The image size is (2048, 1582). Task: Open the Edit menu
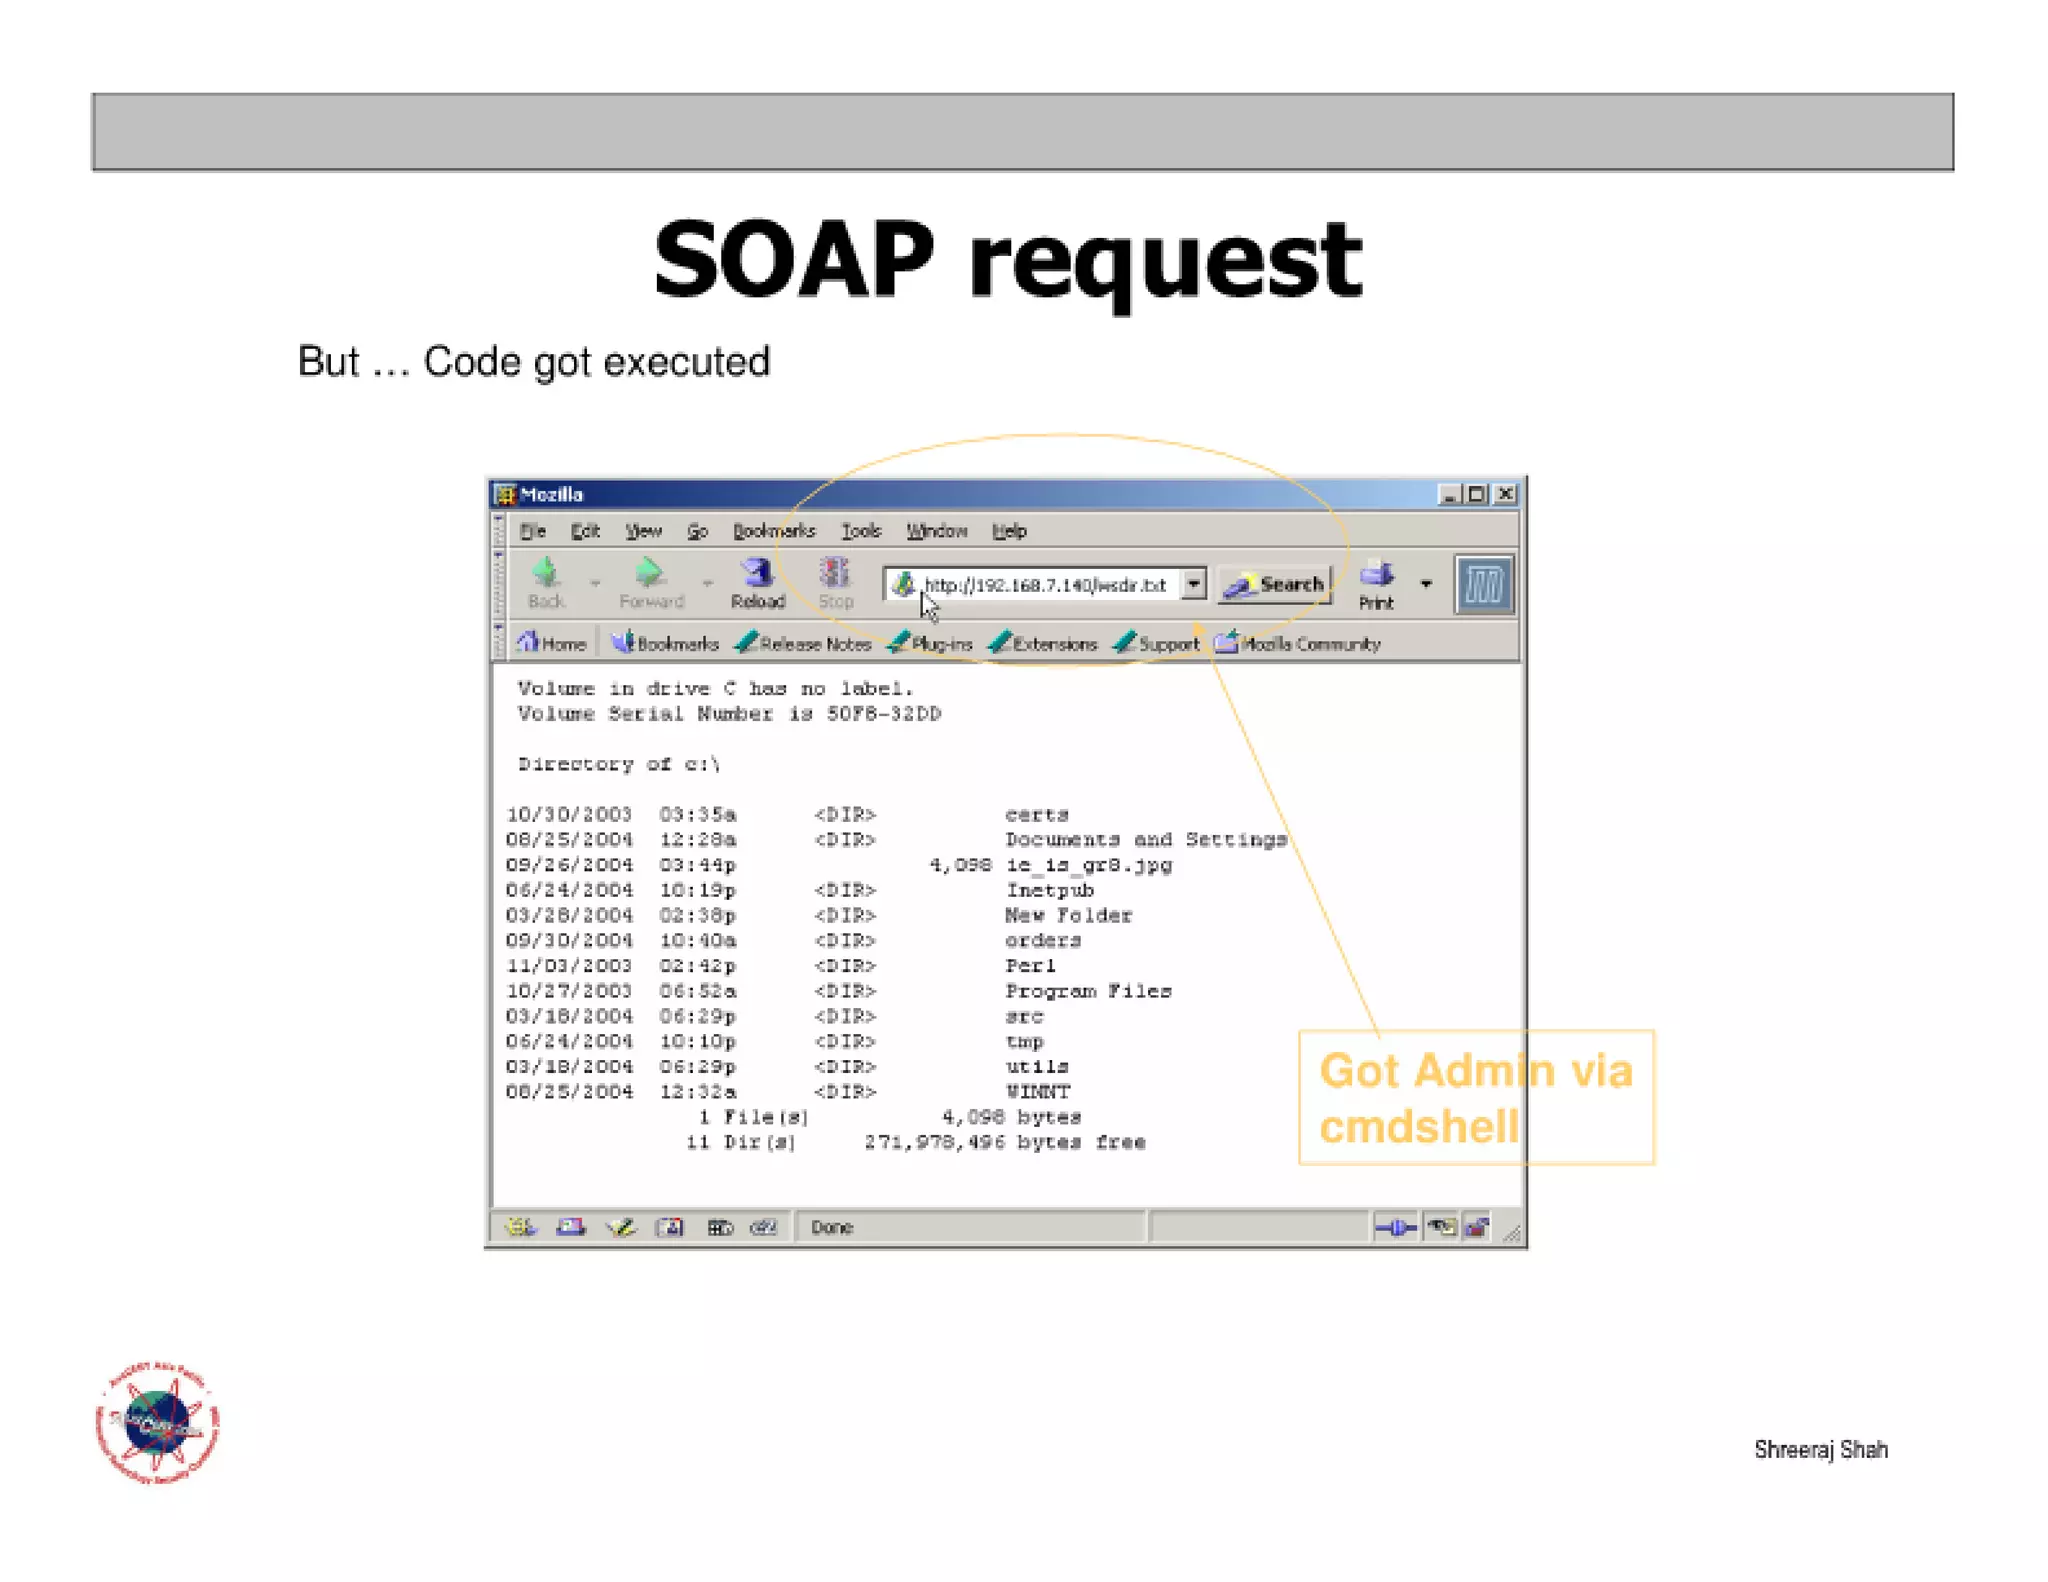click(x=585, y=531)
